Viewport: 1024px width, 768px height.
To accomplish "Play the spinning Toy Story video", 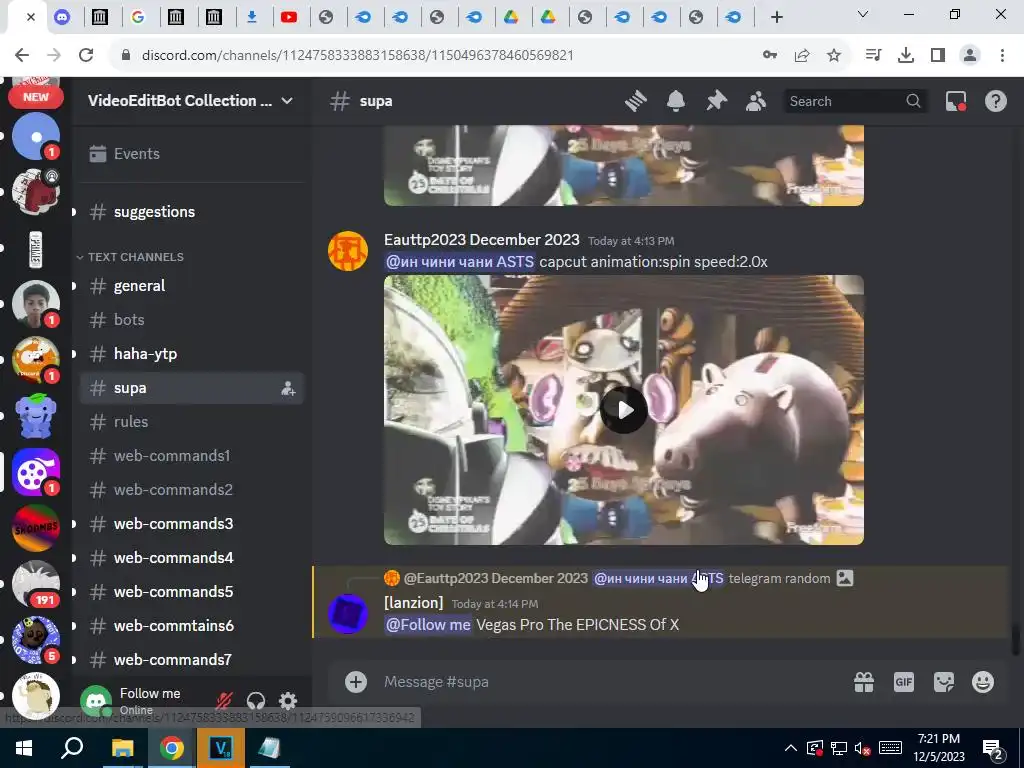I will click(x=624, y=410).
